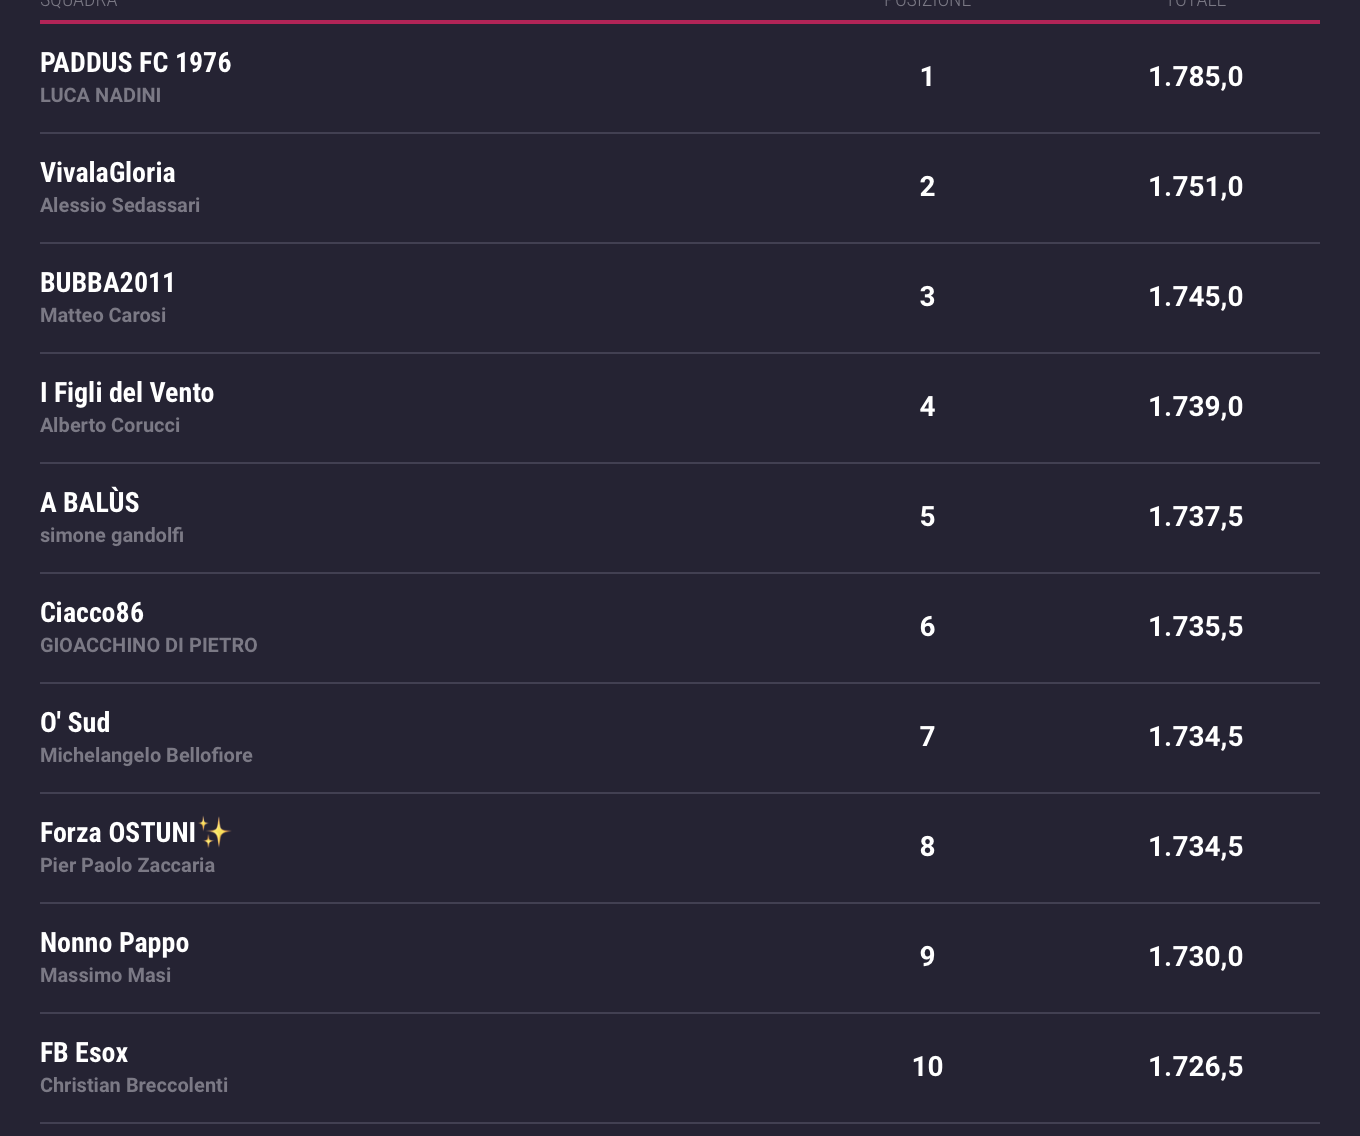Select VivalaGloria team name

[107, 173]
